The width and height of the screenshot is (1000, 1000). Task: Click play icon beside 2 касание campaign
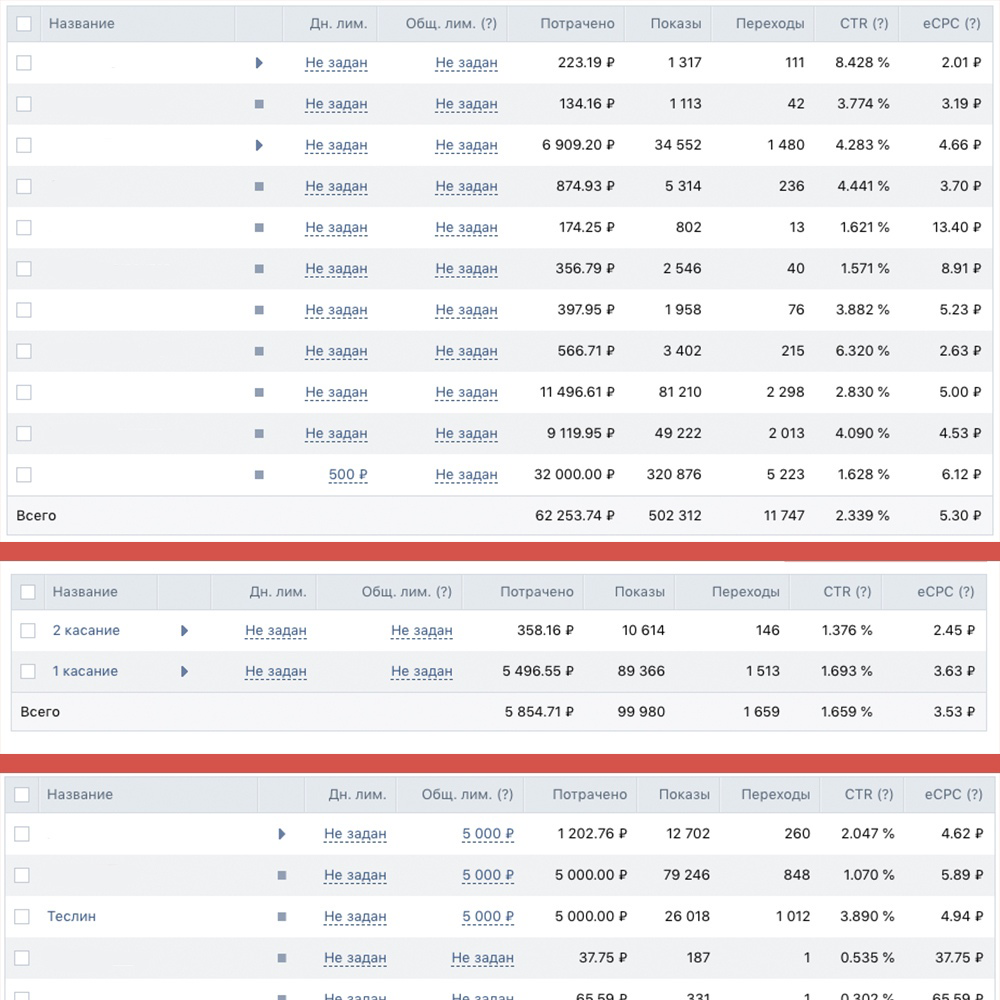pyautogui.click(x=184, y=630)
